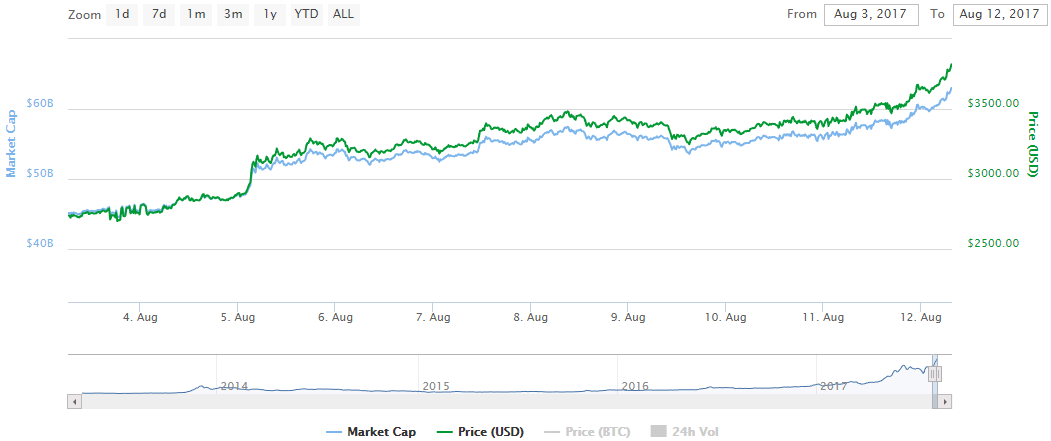Viewport: 1051px width, 441px height.
Task: Click 2016 in the navigator timeline
Action: pos(635,386)
